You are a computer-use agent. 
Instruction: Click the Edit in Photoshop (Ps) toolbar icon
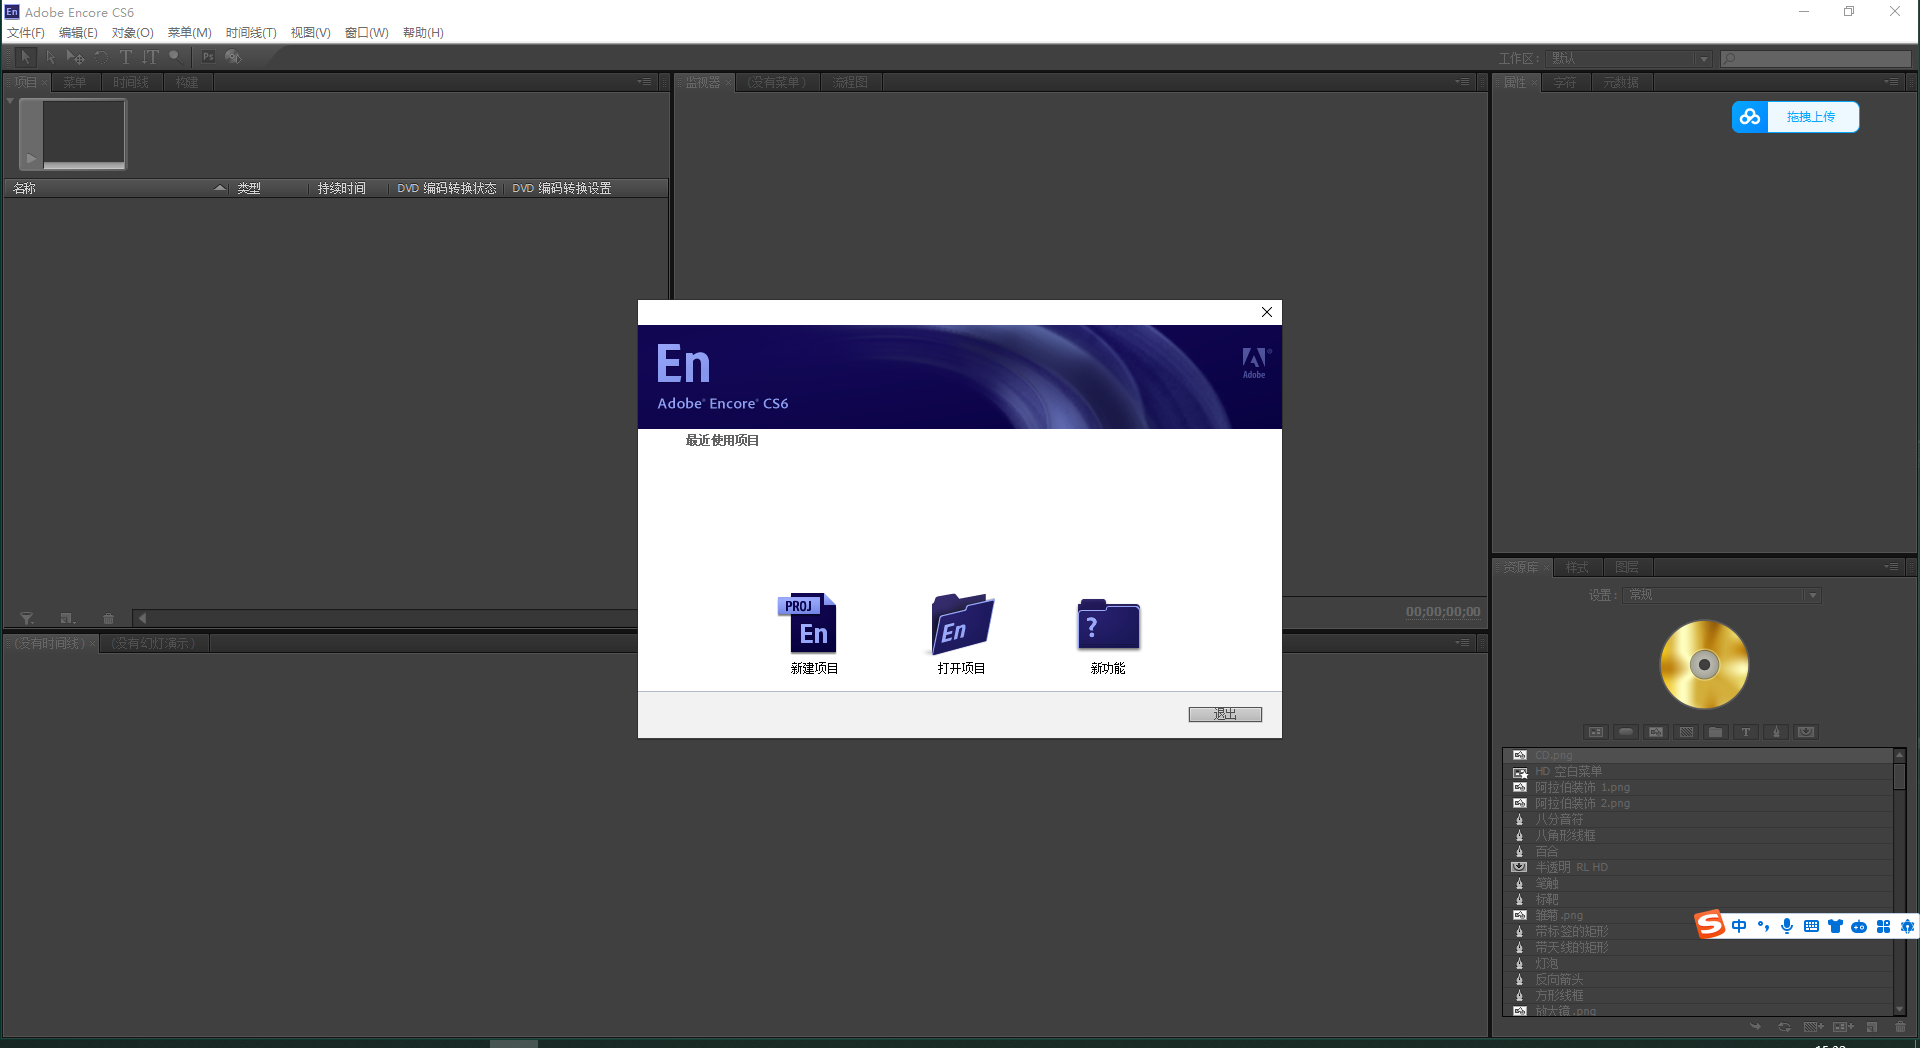[x=208, y=57]
